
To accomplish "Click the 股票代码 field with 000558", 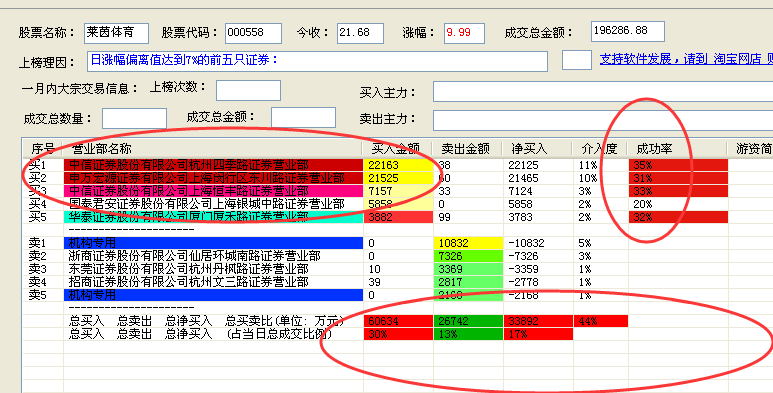I will [253, 33].
